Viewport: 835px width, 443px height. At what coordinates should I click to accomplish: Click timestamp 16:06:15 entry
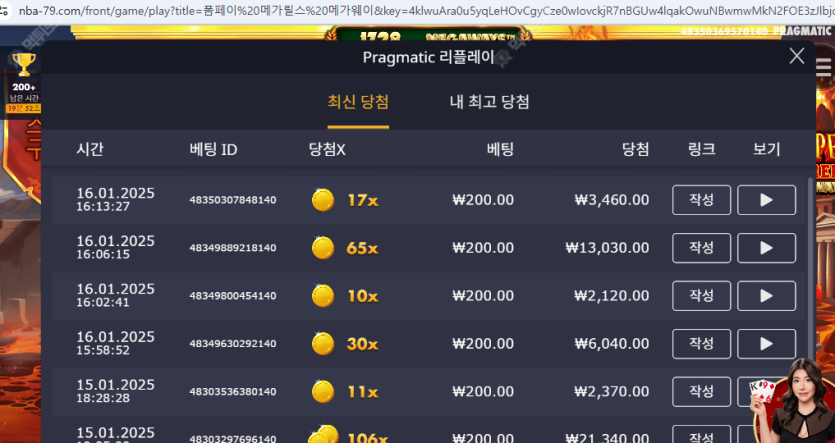tap(103, 255)
